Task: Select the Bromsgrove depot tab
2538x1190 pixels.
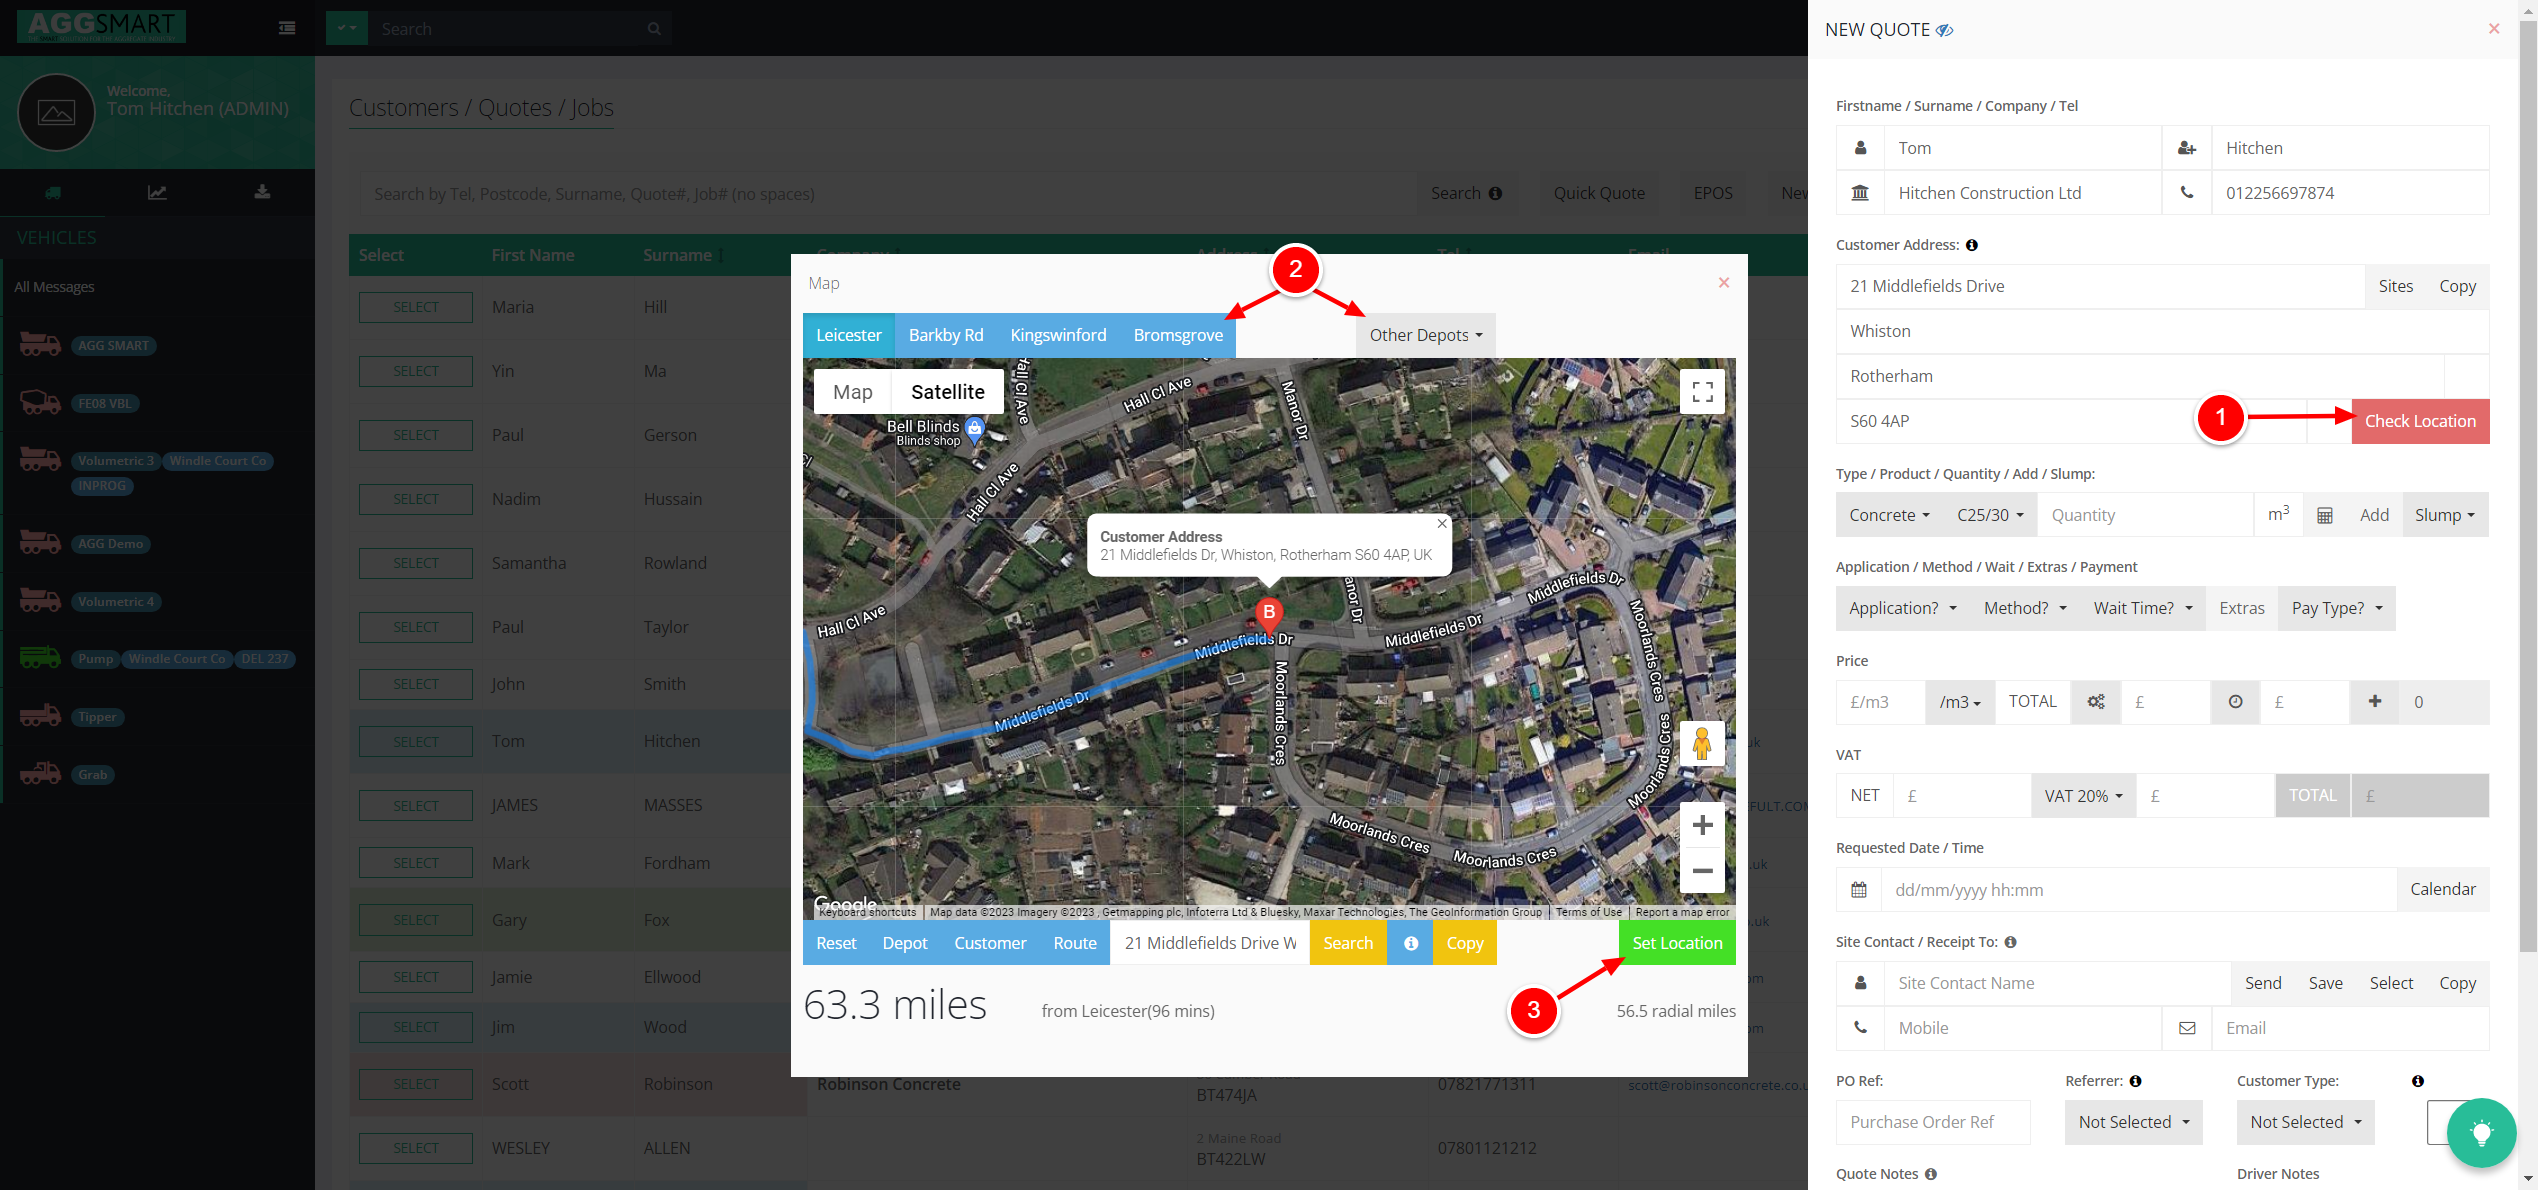Action: (1178, 335)
